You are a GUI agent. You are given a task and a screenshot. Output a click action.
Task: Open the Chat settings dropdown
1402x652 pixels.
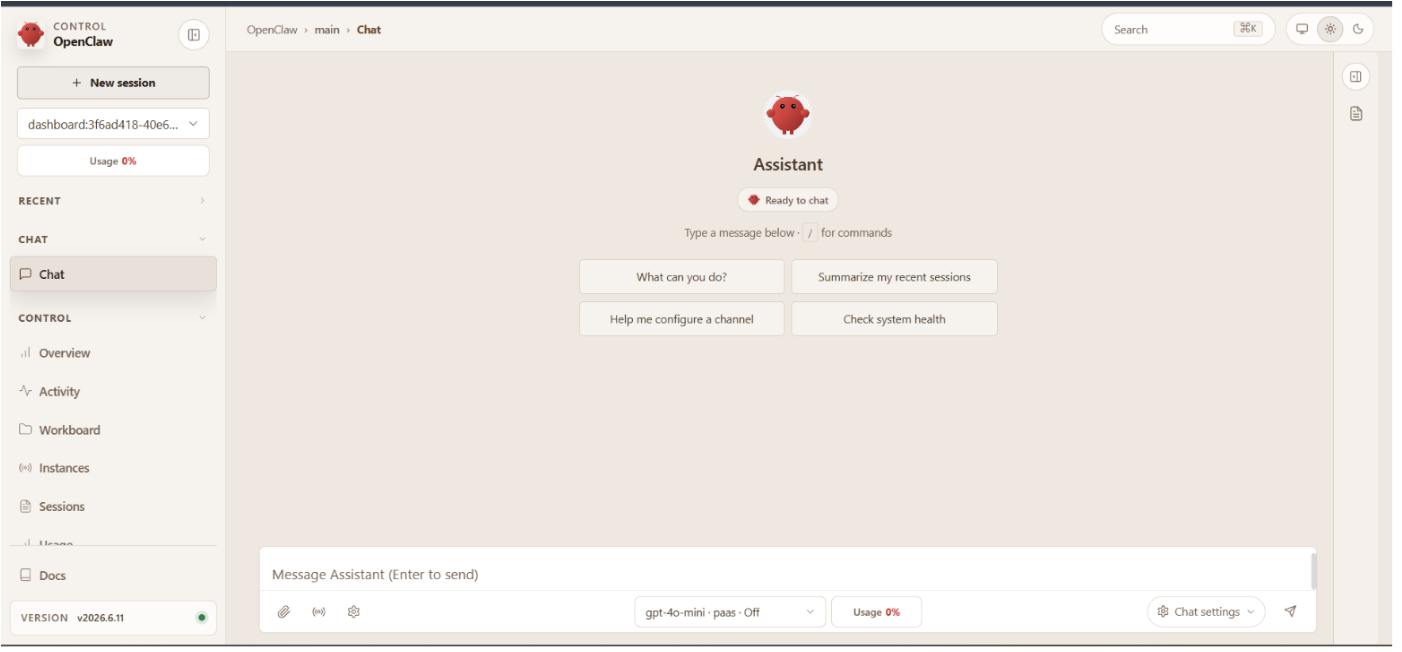[x=1206, y=612]
